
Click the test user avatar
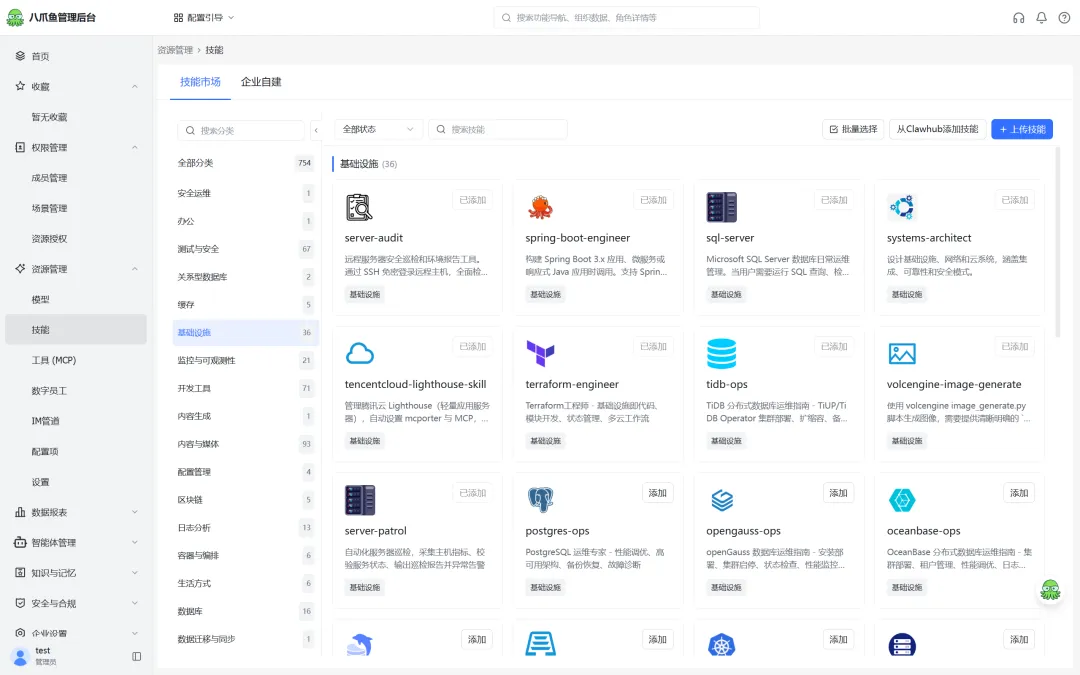(21, 656)
